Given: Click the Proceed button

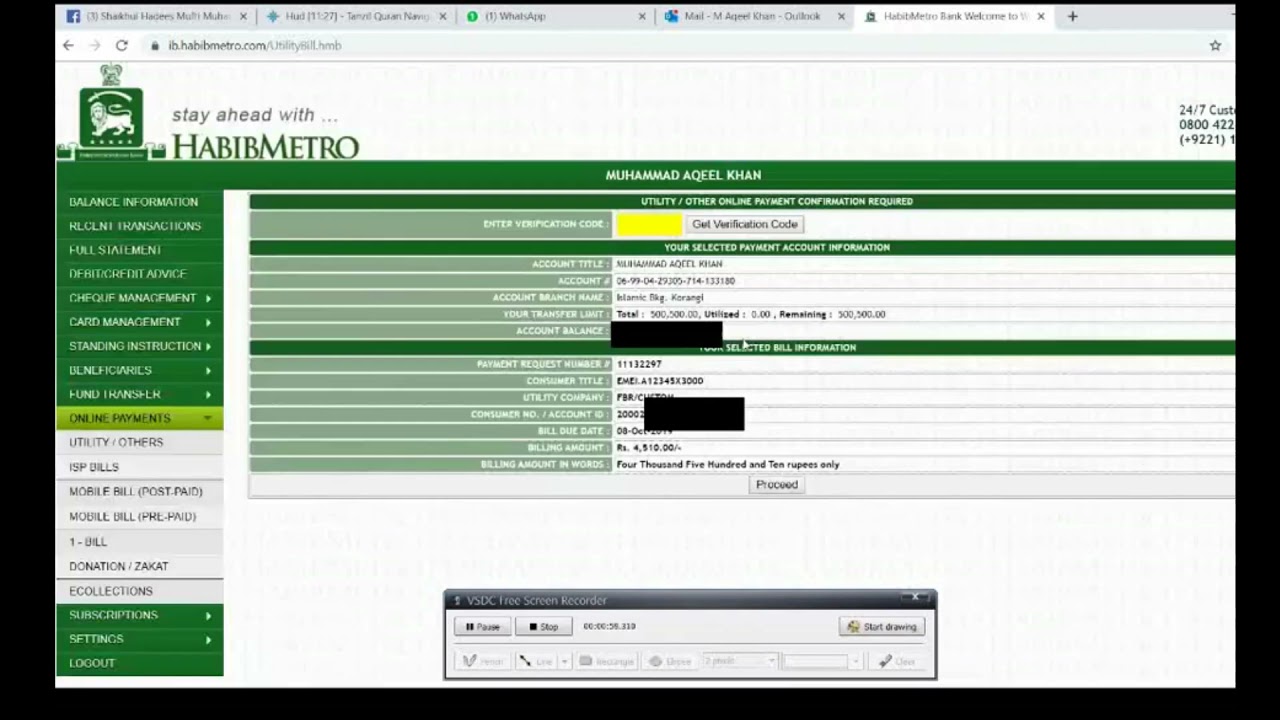Looking at the screenshot, I should point(777,485).
